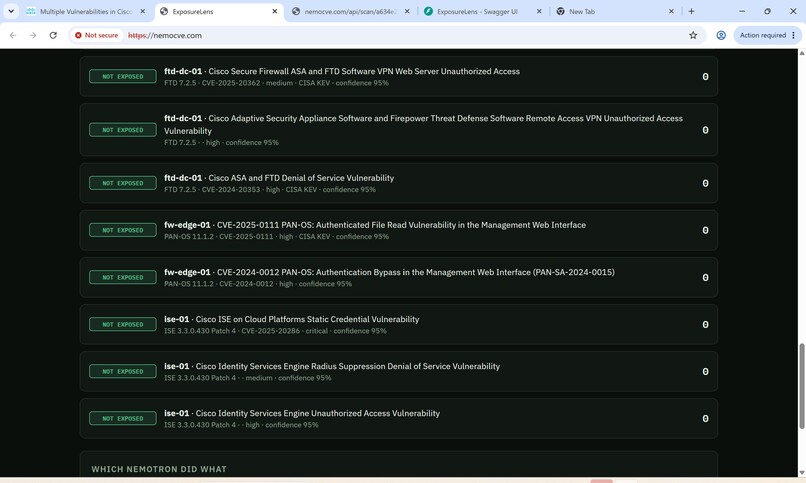Switch to Multiple Vulnerabilities in Cisco tab
This screenshot has width=806, height=483.
[85, 11]
